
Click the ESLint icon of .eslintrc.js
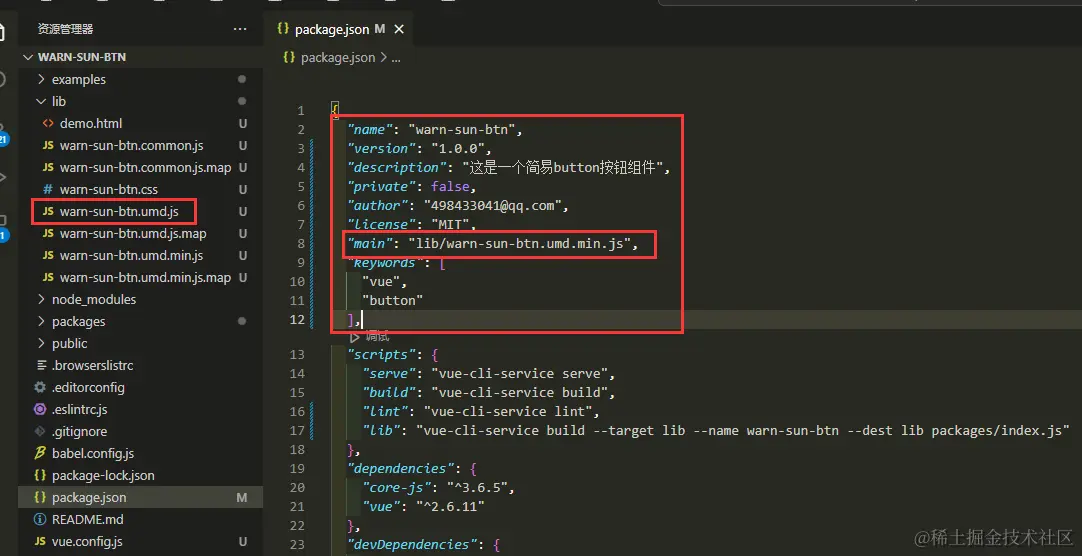40,410
